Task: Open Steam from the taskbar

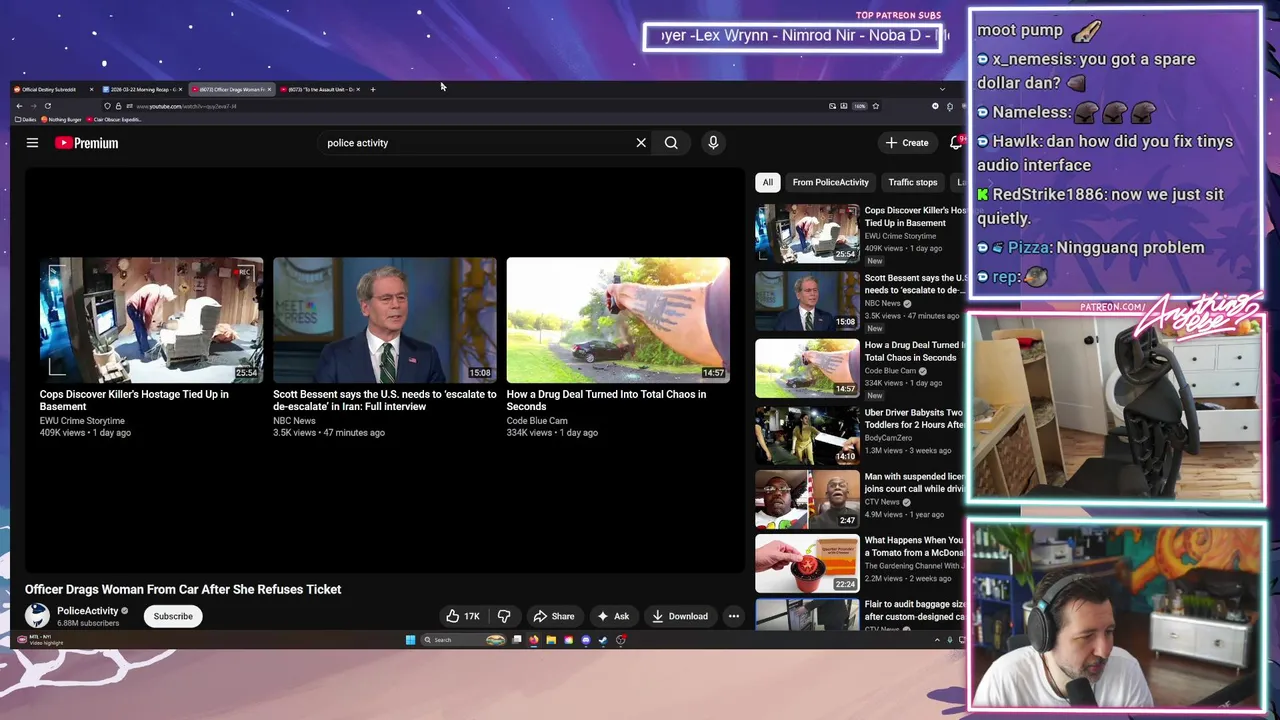Action: coord(603,640)
